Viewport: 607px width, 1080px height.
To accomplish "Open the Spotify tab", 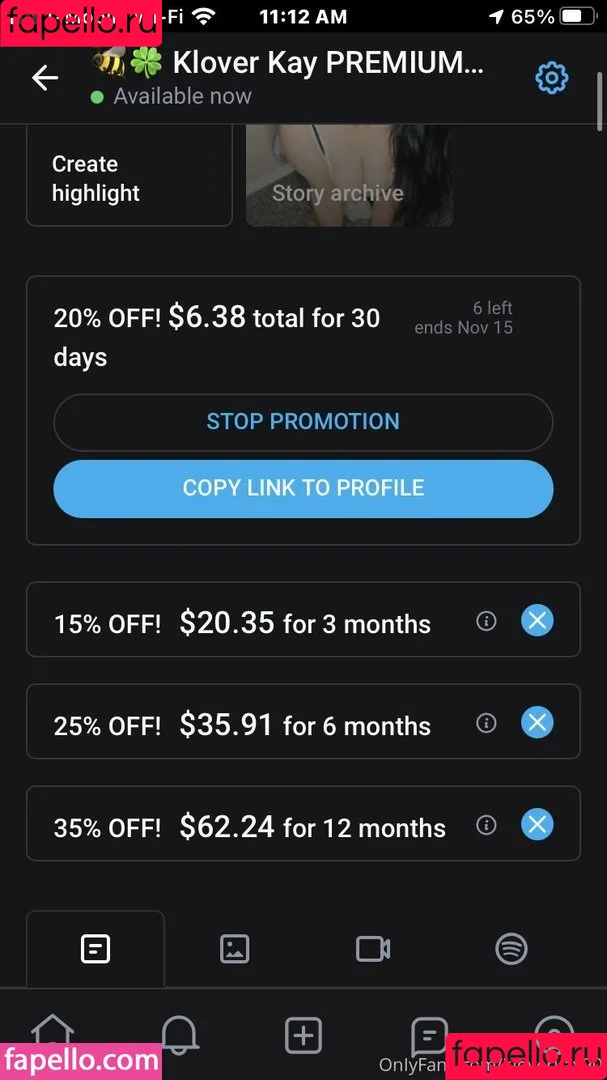I will pyautogui.click(x=512, y=949).
